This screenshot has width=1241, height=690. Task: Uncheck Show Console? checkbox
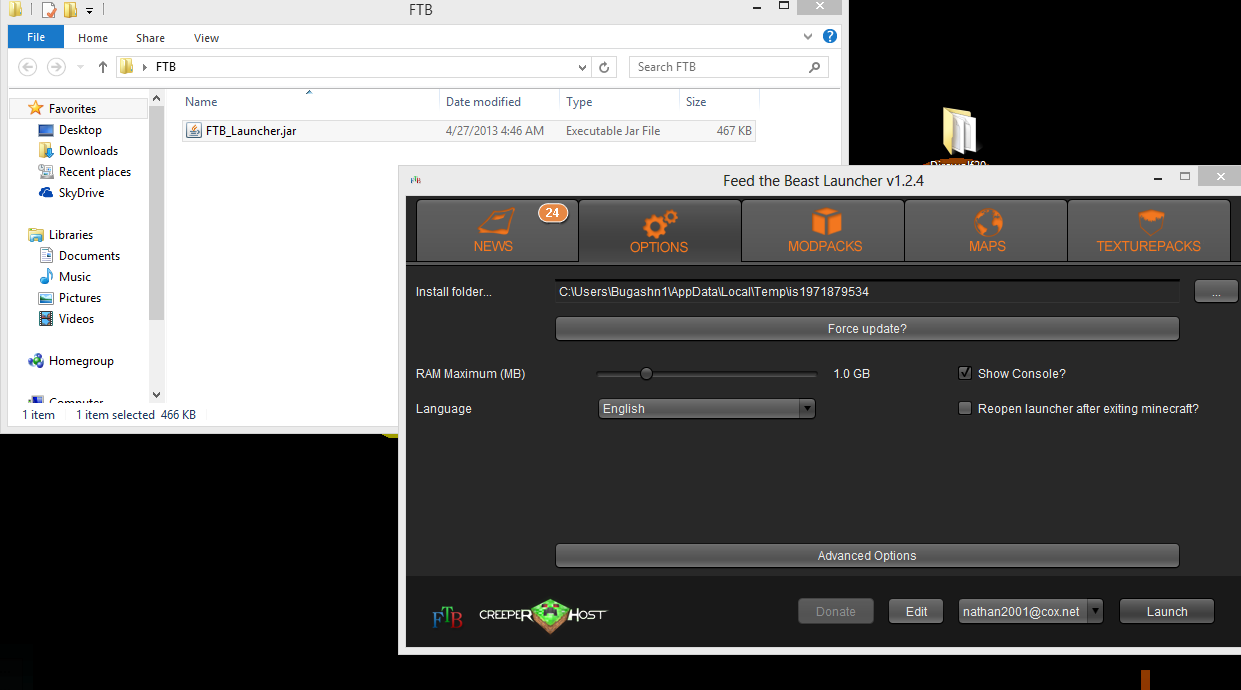[x=965, y=373]
